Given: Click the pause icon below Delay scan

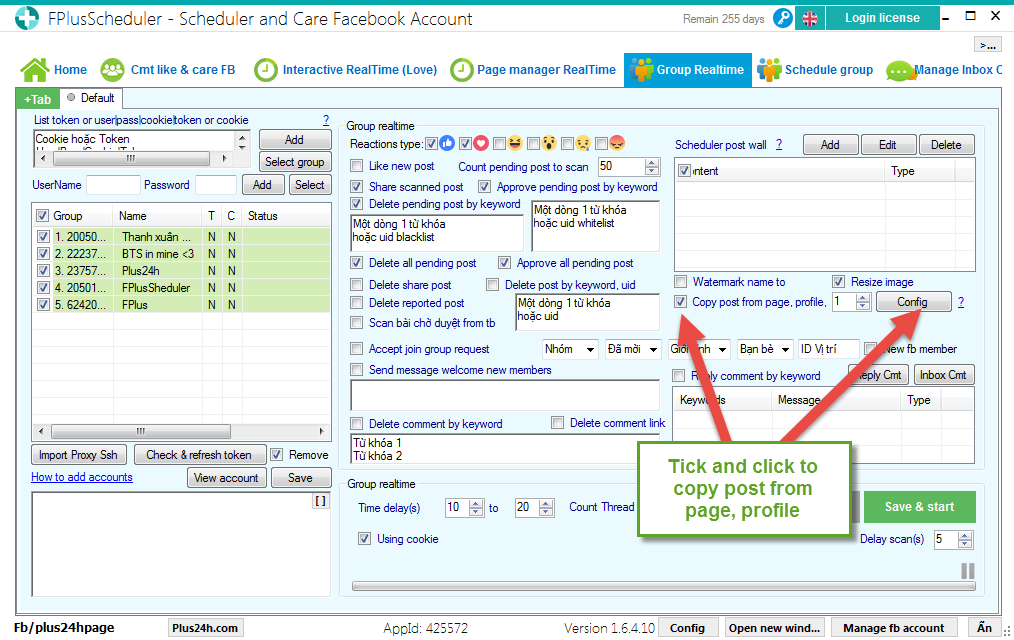Looking at the screenshot, I should [967, 571].
